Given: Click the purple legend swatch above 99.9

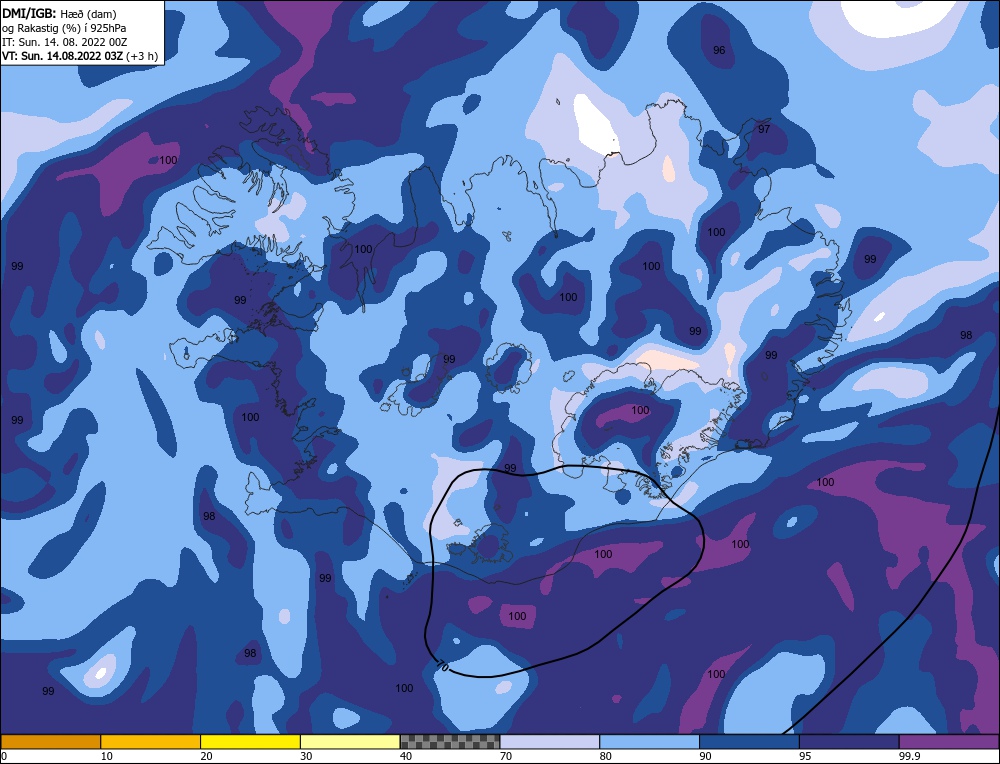Looking at the screenshot, I should tap(949, 741).
